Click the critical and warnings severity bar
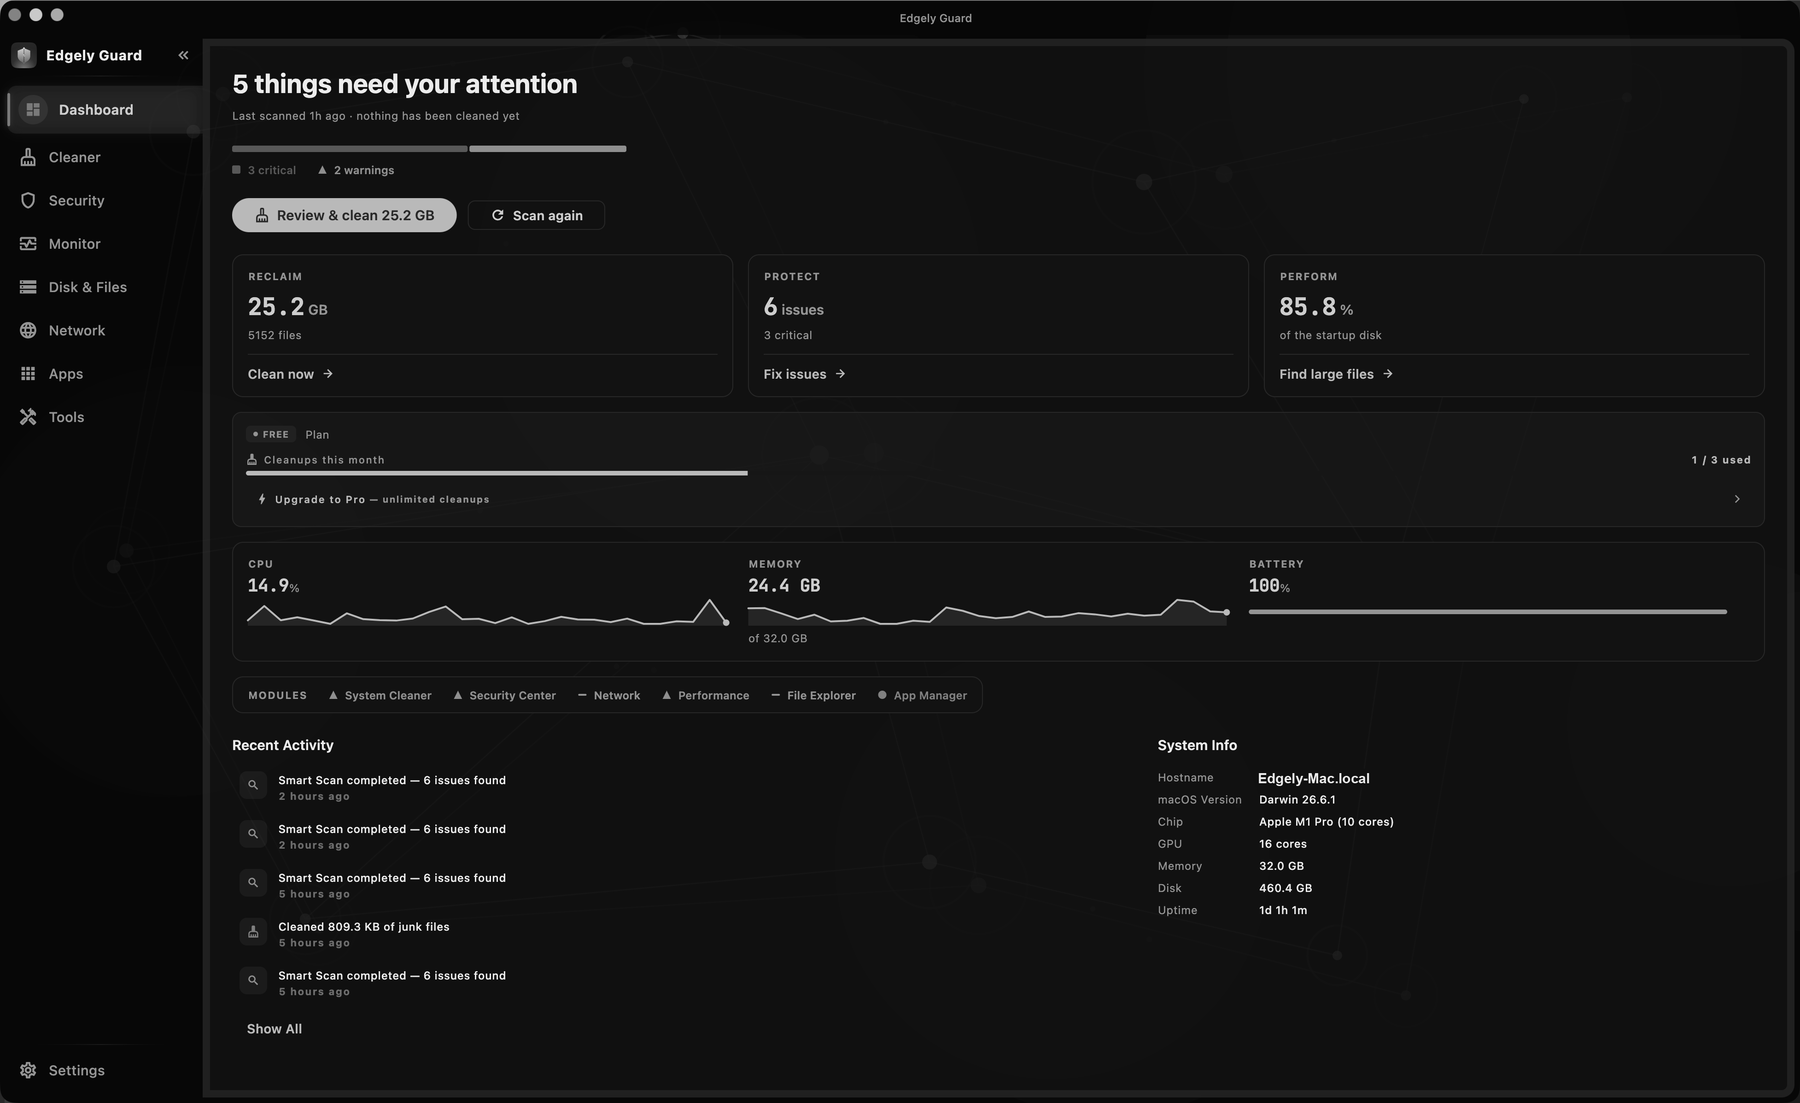The image size is (1800, 1103). [x=429, y=149]
